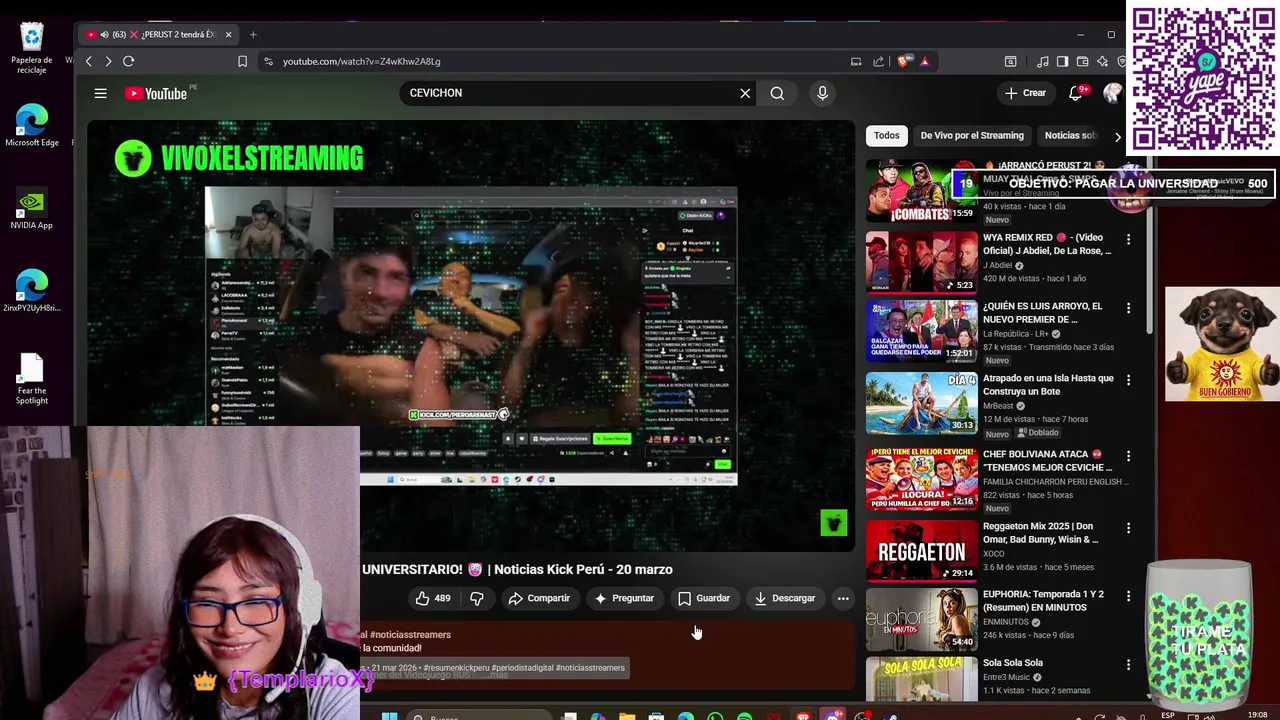Open the MrBeast island video thumbnail

[x=921, y=403]
